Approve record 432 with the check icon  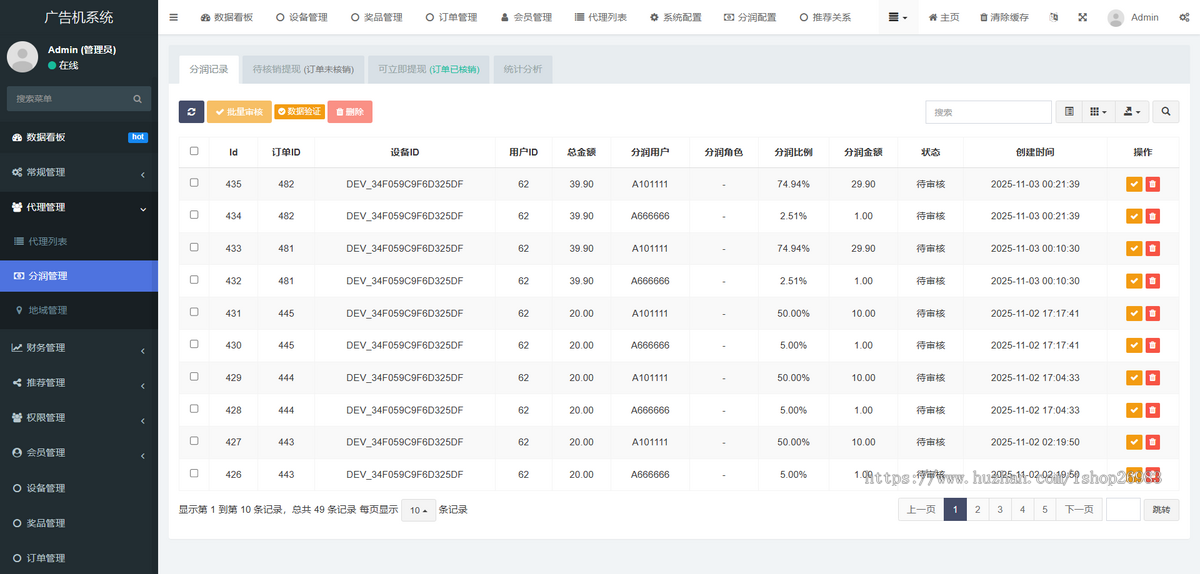click(x=1134, y=281)
